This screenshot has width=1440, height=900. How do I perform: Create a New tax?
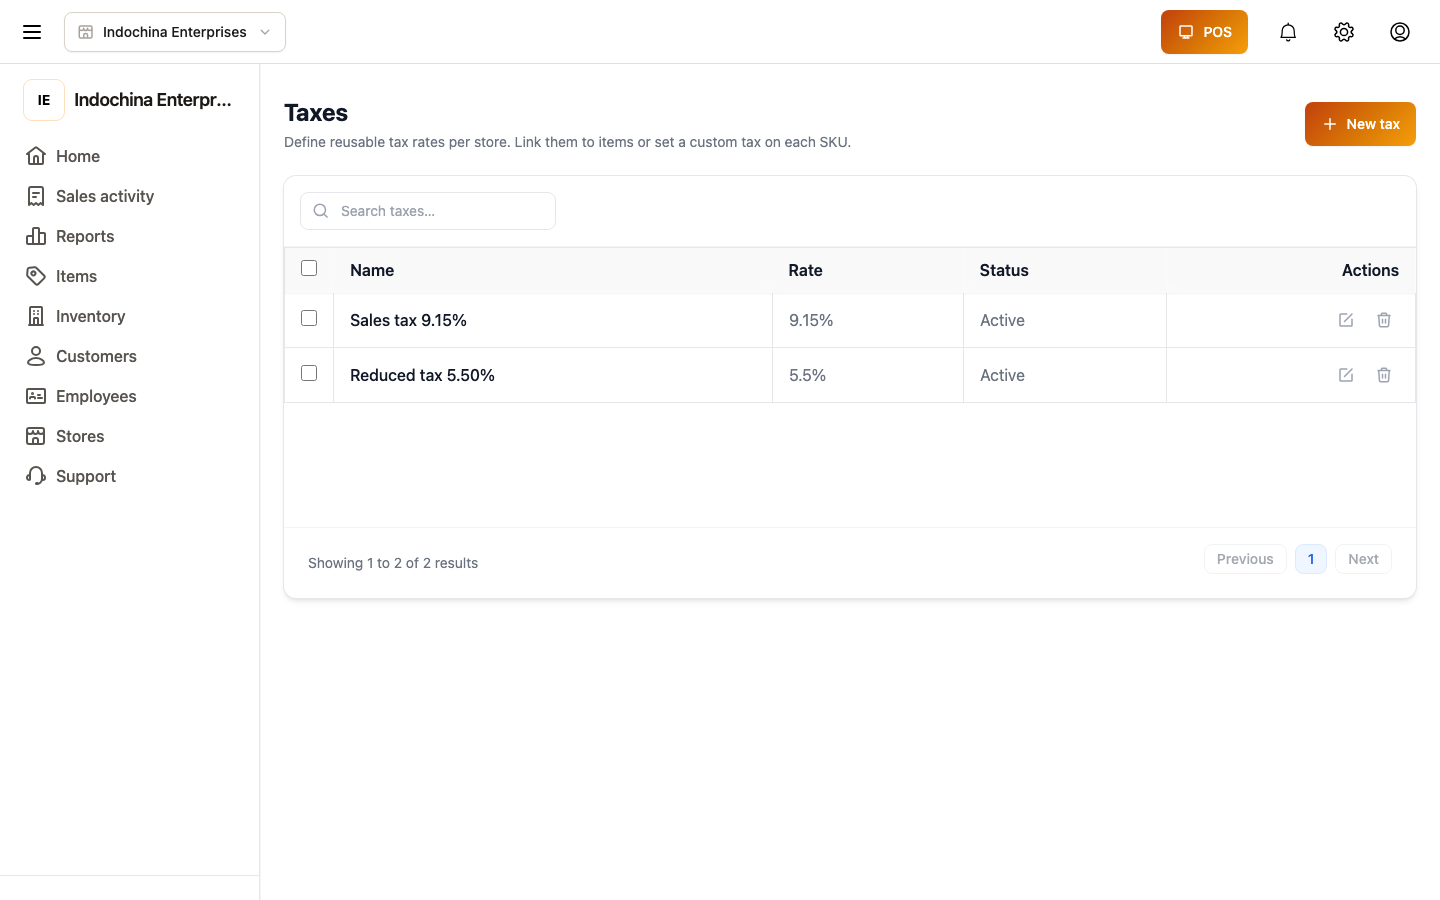point(1360,124)
